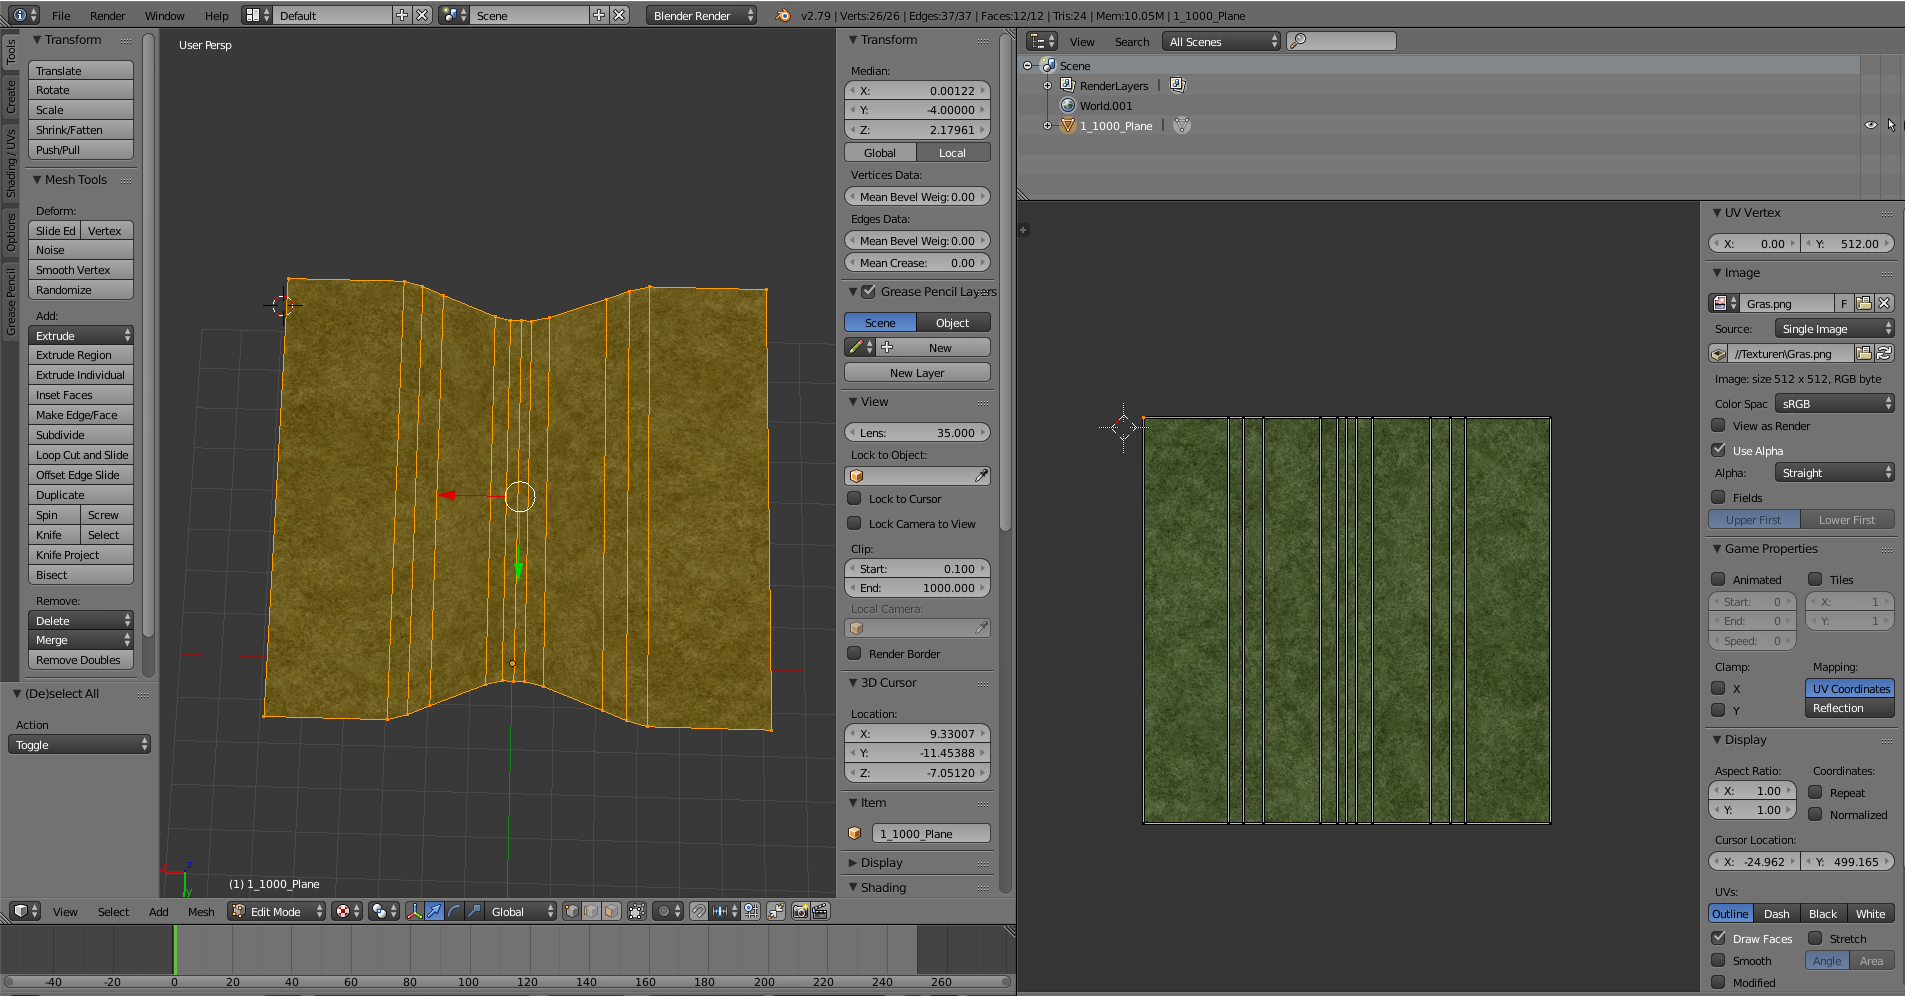Enable the Lock to Cursor checkbox
Viewport: 1905px width, 996px height.
(x=854, y=498)
